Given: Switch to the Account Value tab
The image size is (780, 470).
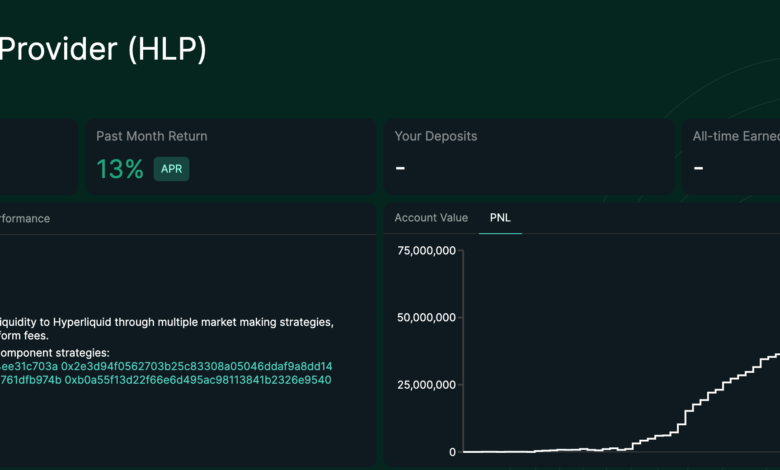Looking at the screenshot, I should pos(431,218).
